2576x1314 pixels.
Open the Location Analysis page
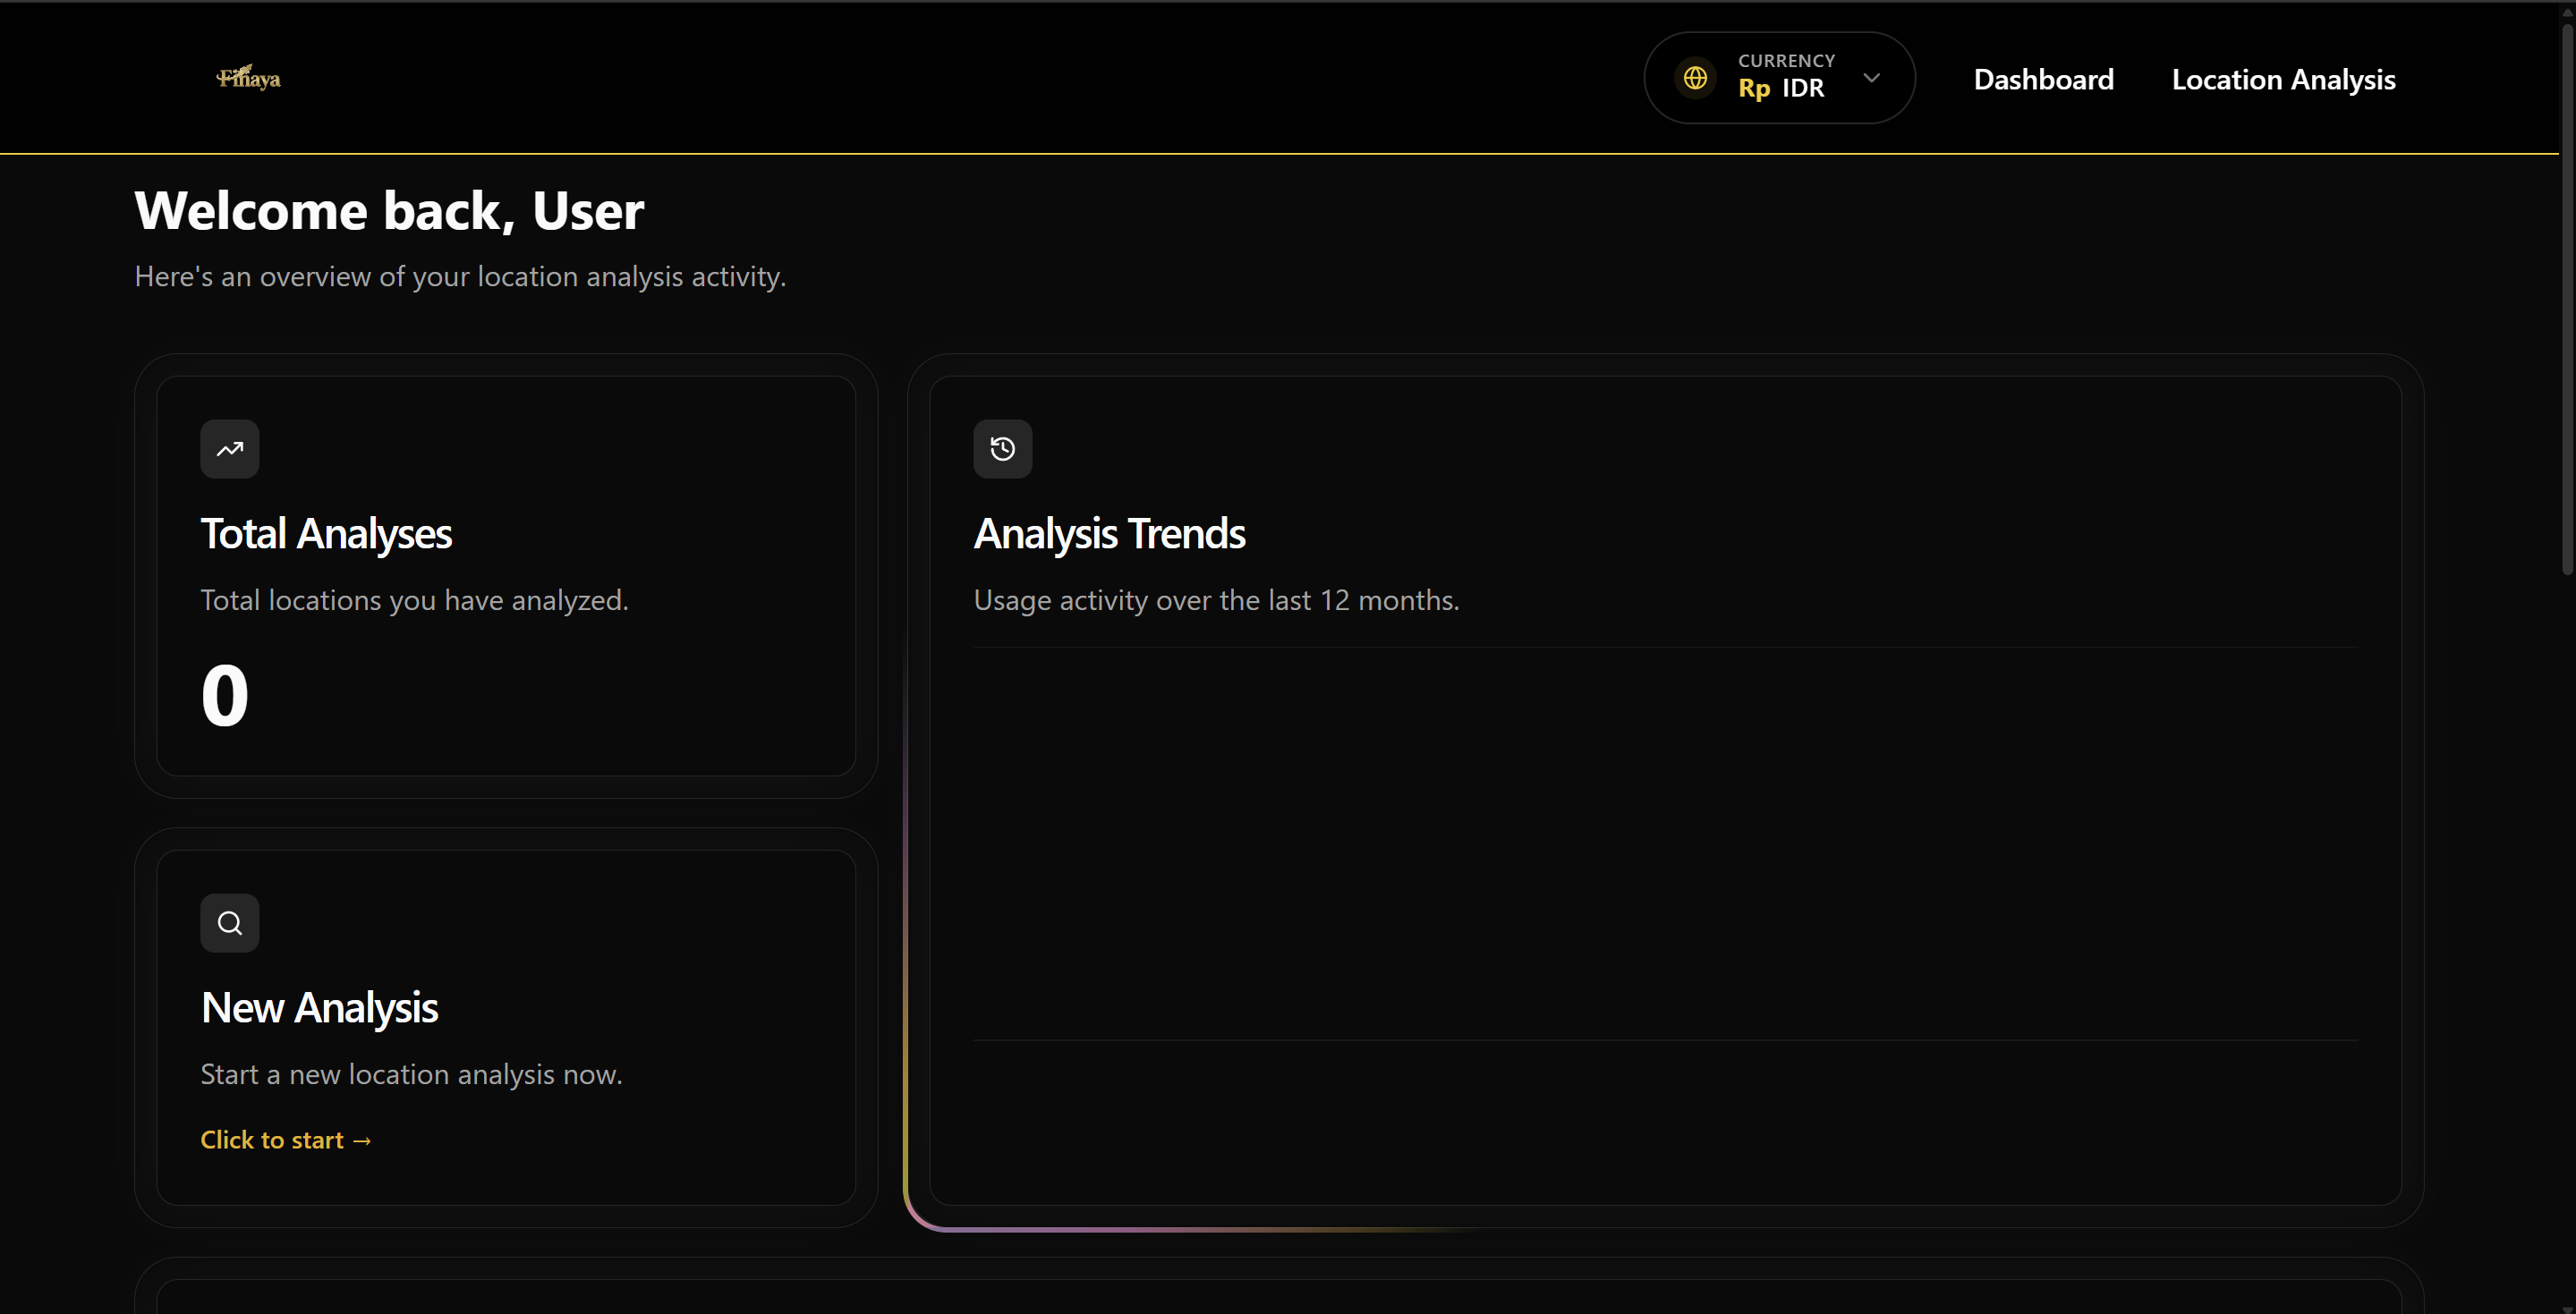click(x=2283, y=79)
